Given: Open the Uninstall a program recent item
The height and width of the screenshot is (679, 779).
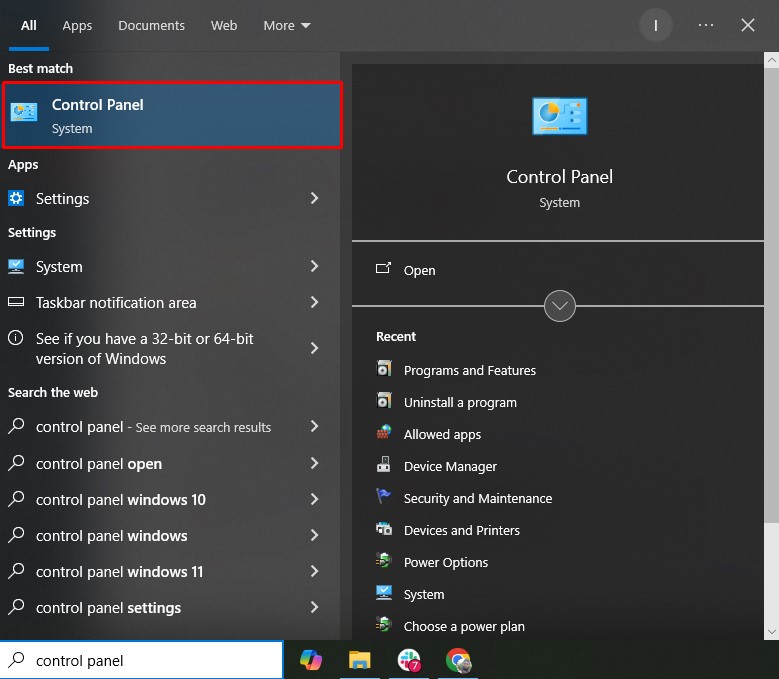Looking at the screenshot, I should (460, 402).
